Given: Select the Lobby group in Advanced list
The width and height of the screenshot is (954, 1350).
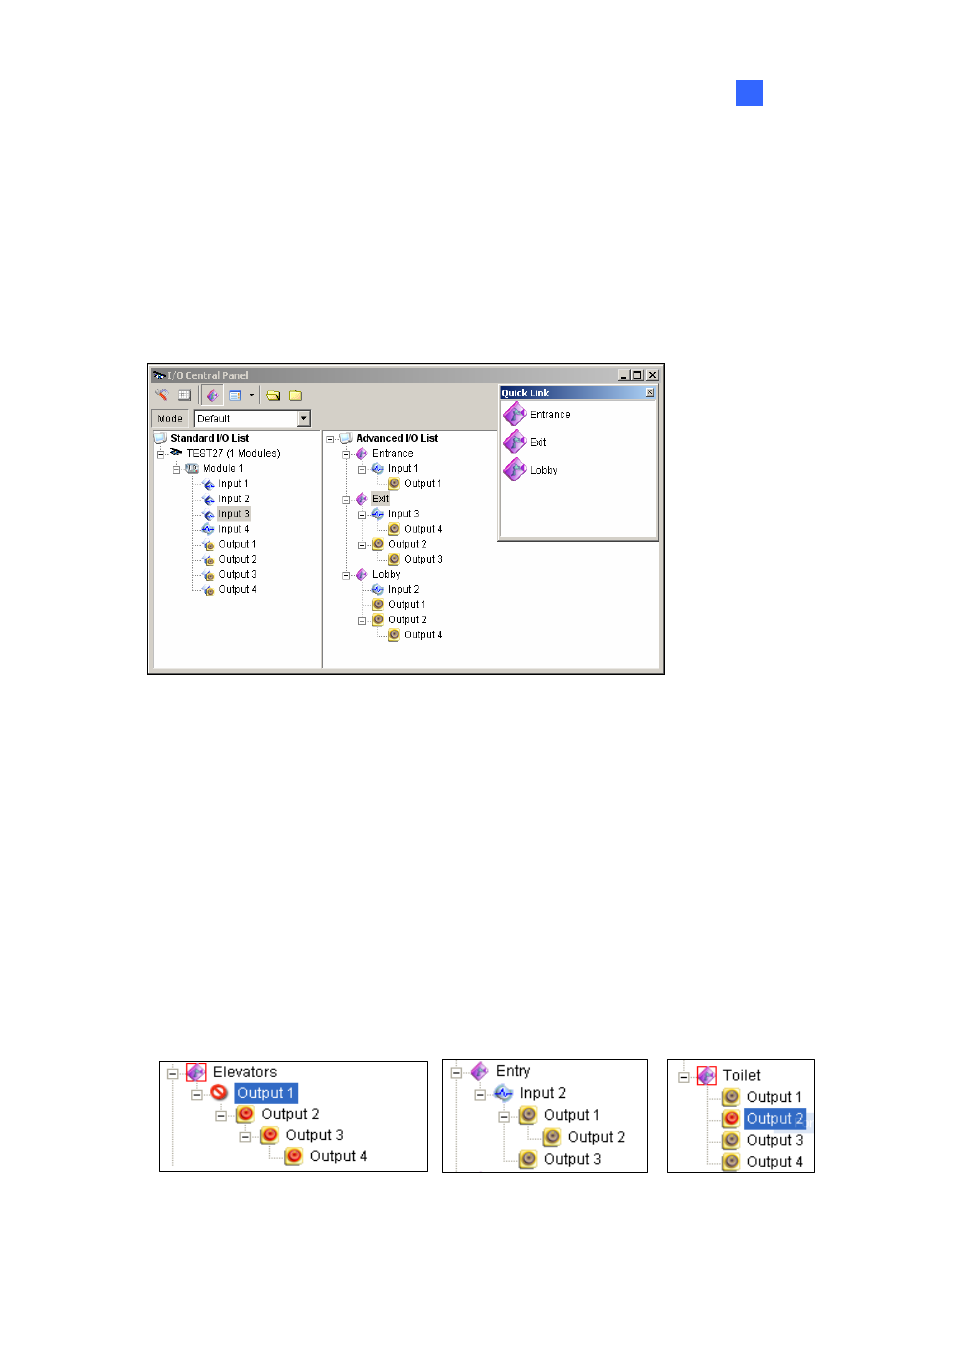Looking at the screenshot, I should tap(386, 574).
